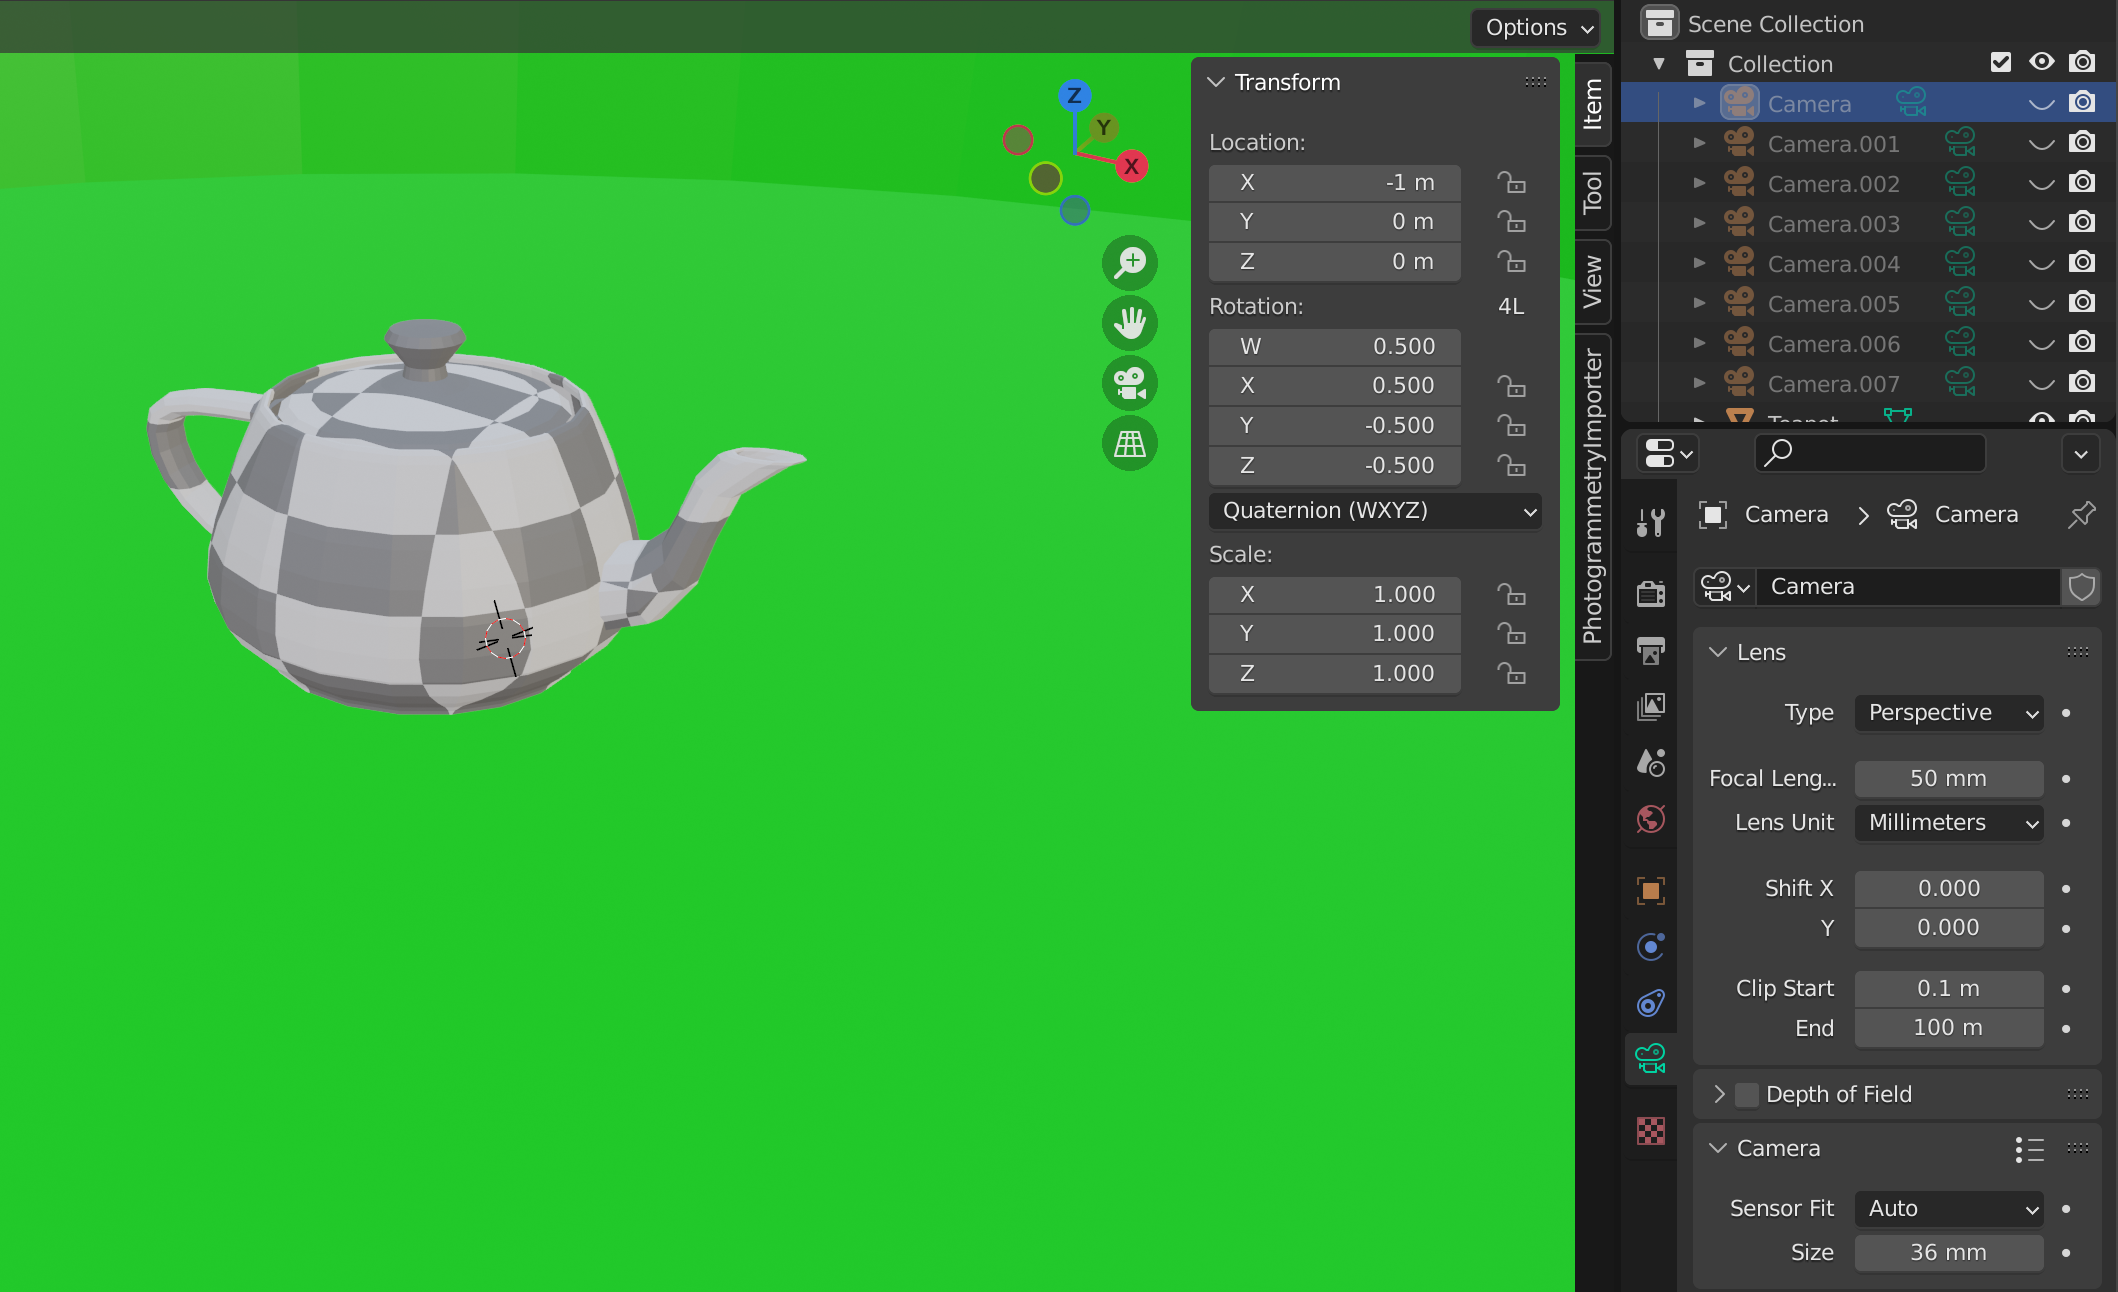
Task: Open the Sensor Fit dropdown set to Auto
Action: point(1948,1208)
